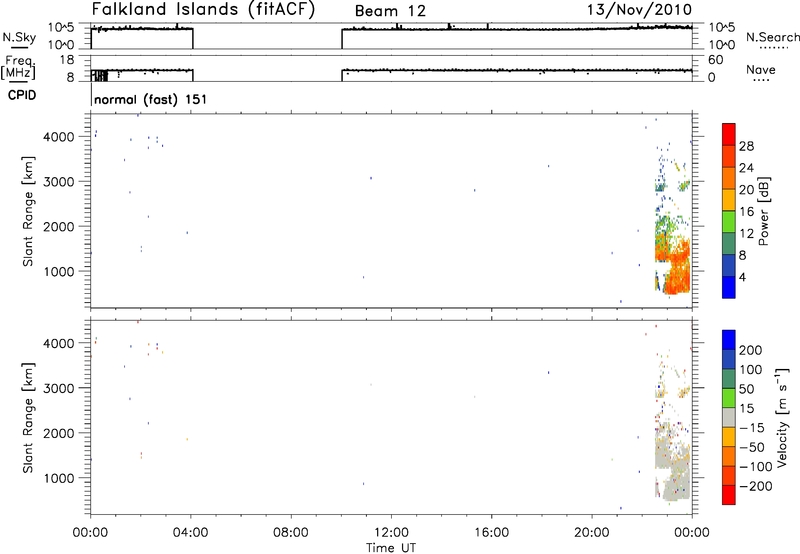Click the date '13/Nov/2010'
The height and width of the screenshot is (554, 800).
pyautogui.click(x=640, y=10)
